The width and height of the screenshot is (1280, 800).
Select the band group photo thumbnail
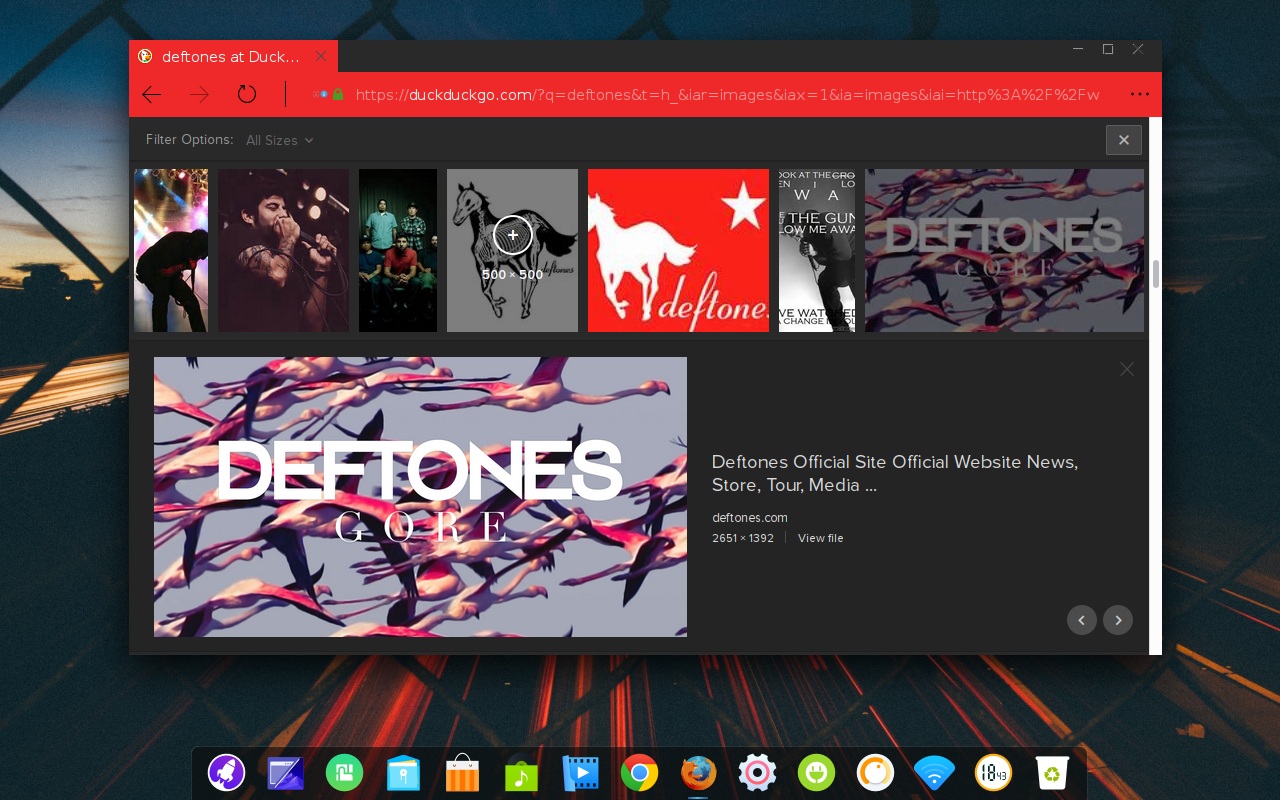(398, 250)
